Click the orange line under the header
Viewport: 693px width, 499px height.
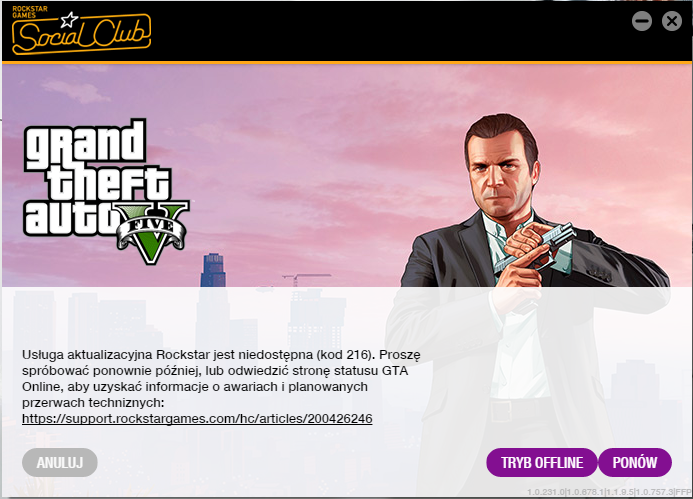tap(346, 63)
